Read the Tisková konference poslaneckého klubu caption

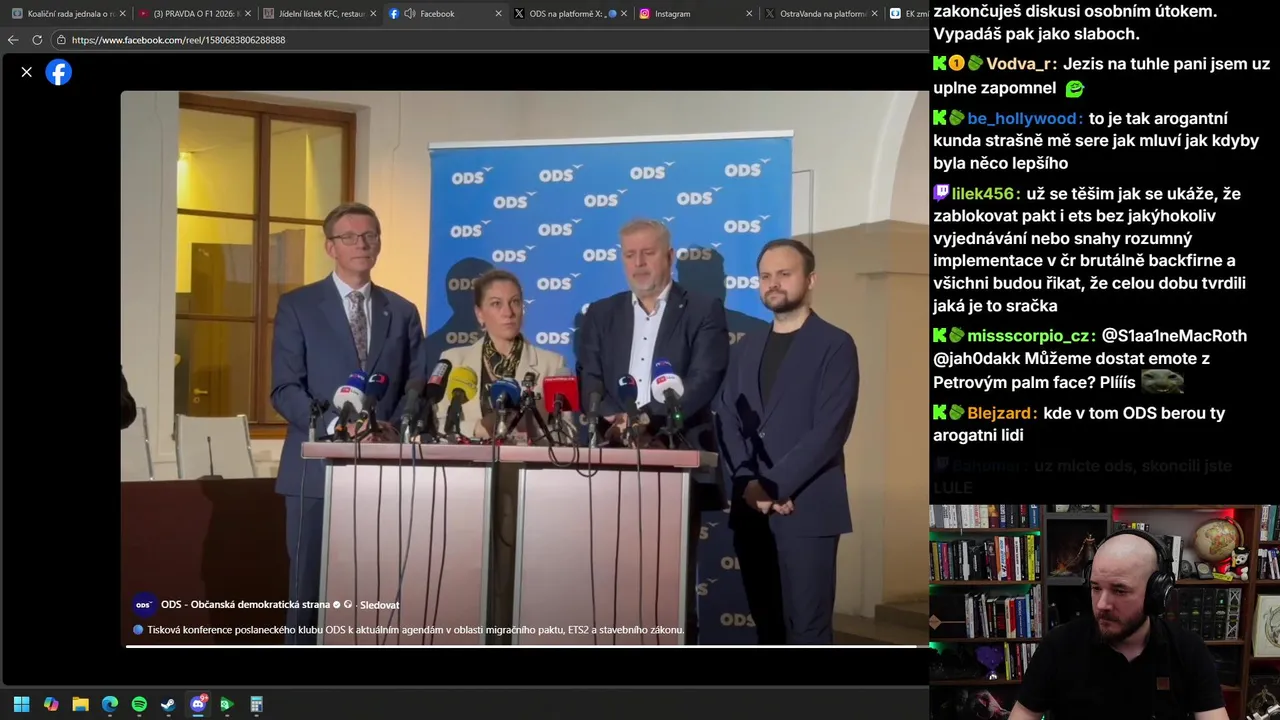coord(415,630)
